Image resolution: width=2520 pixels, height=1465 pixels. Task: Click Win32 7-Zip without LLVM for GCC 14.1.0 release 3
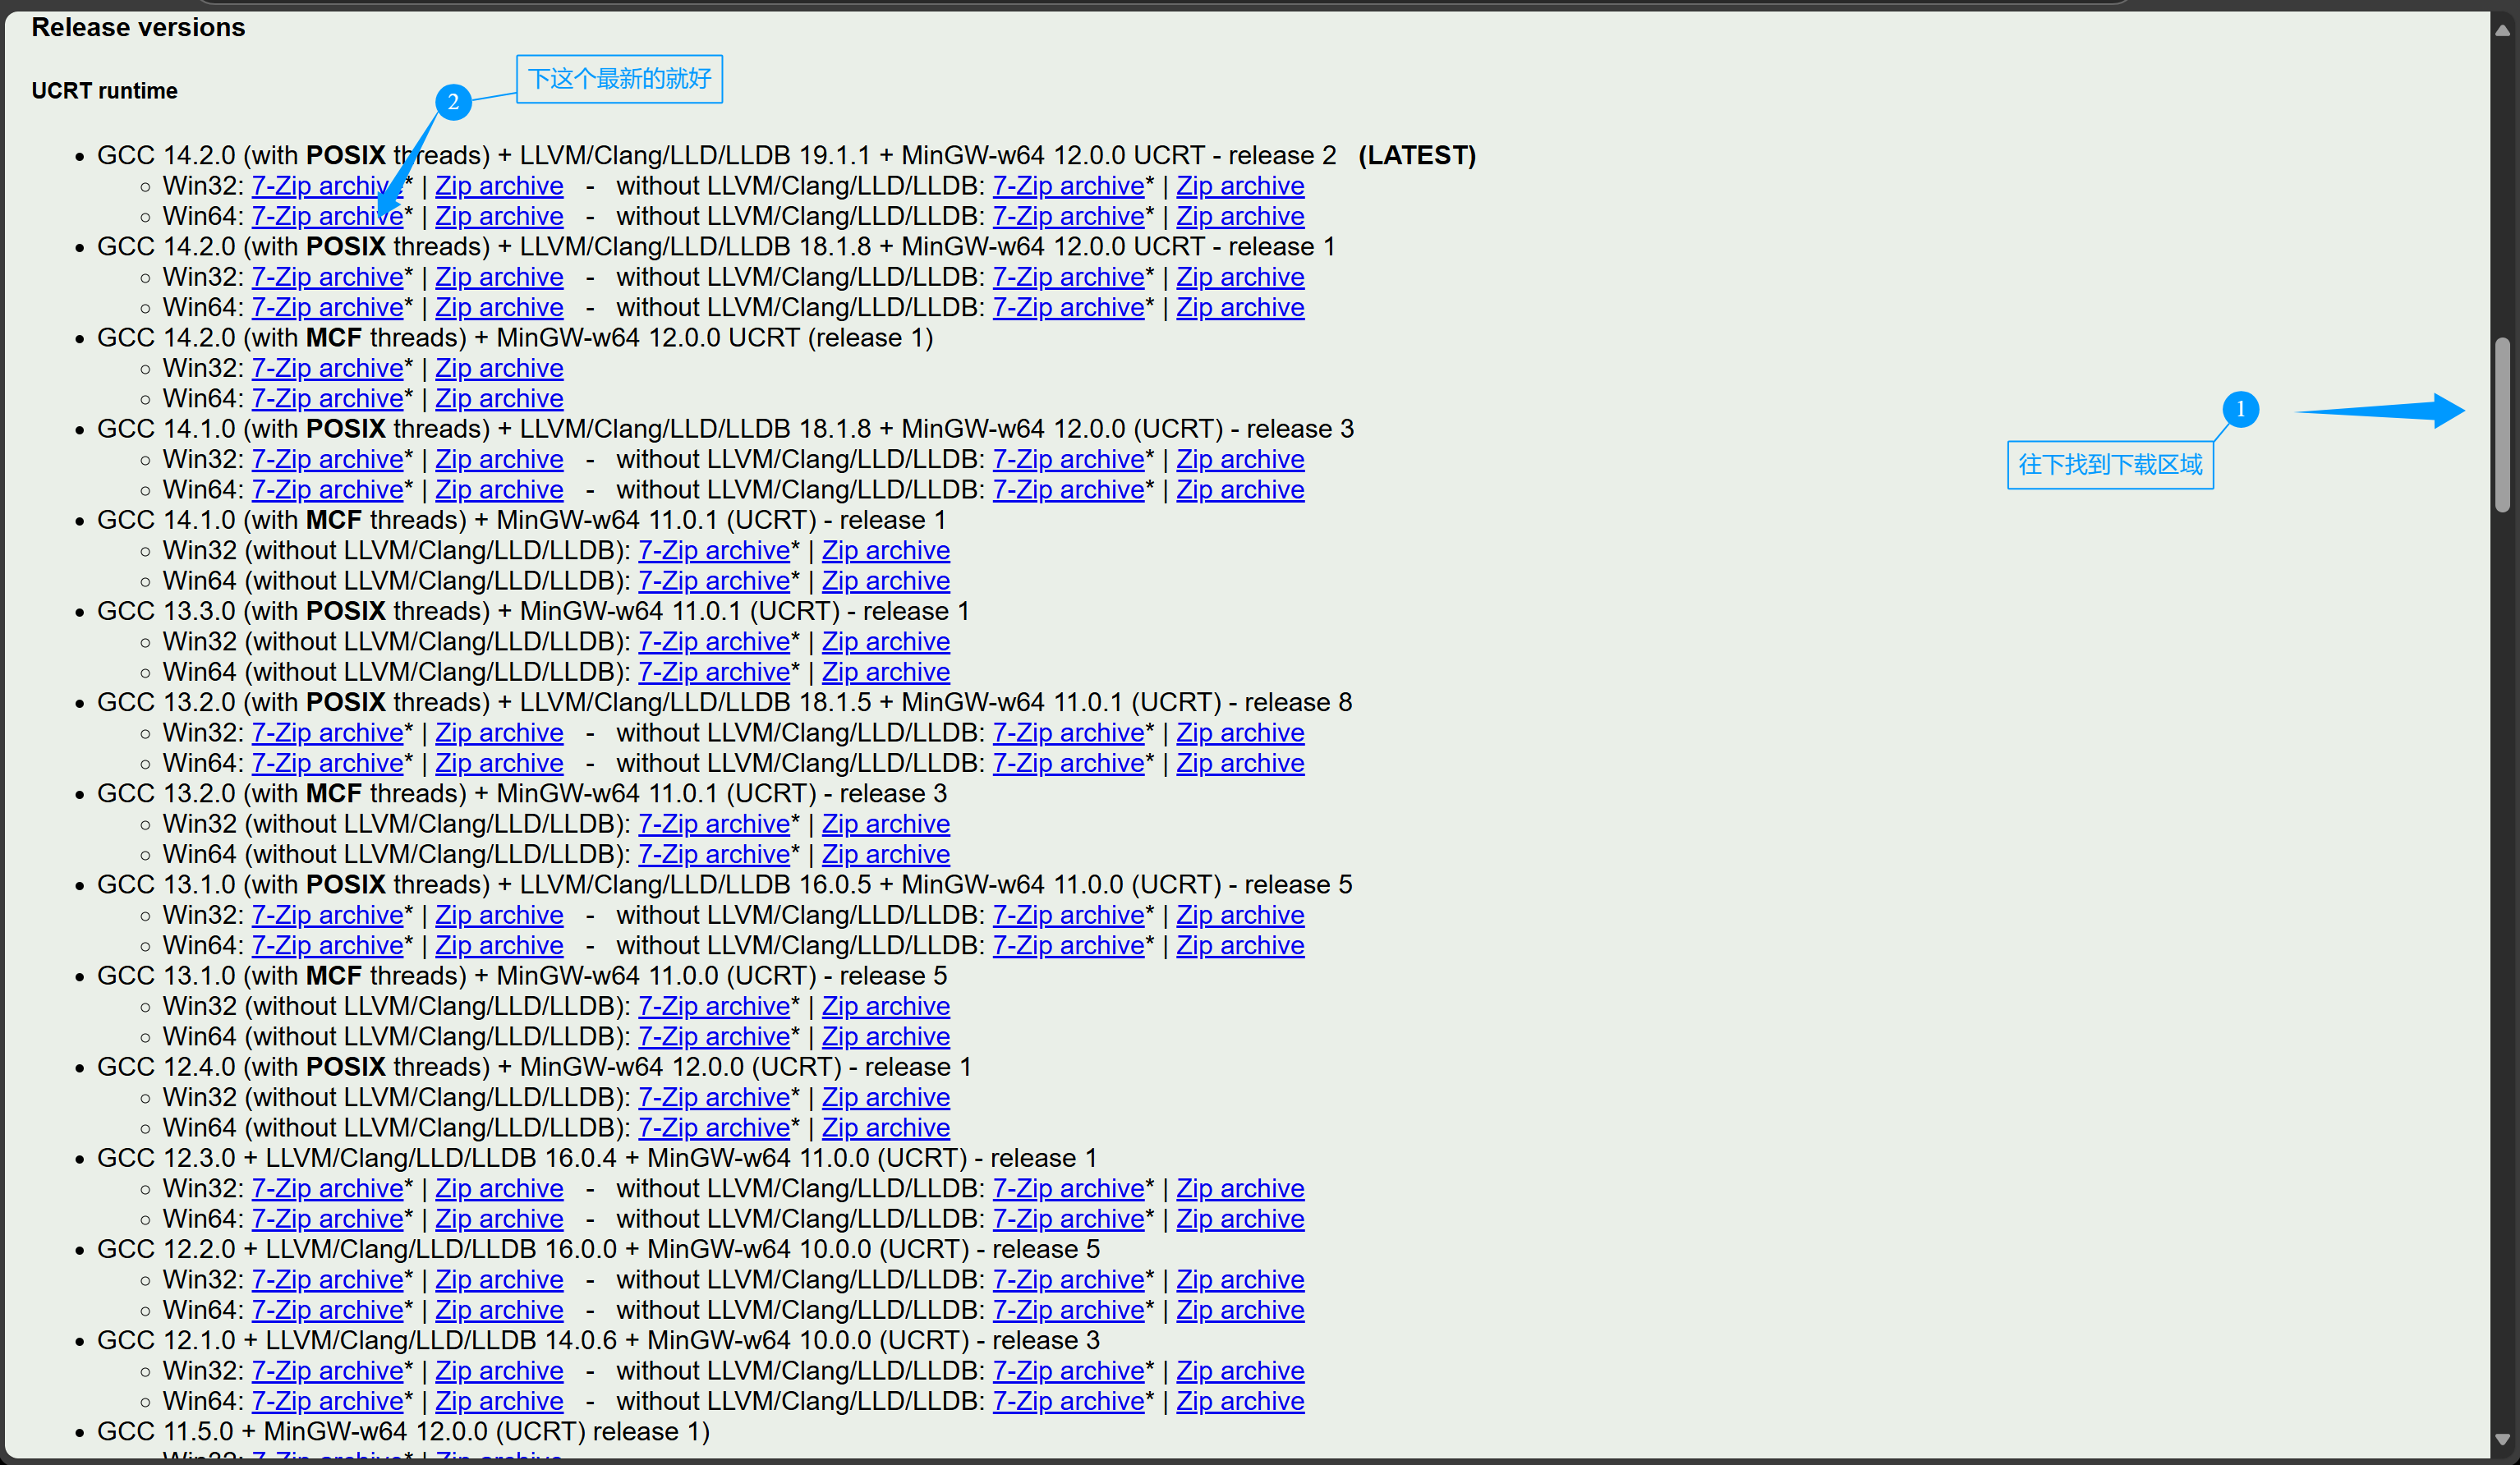pos(1068,459)
